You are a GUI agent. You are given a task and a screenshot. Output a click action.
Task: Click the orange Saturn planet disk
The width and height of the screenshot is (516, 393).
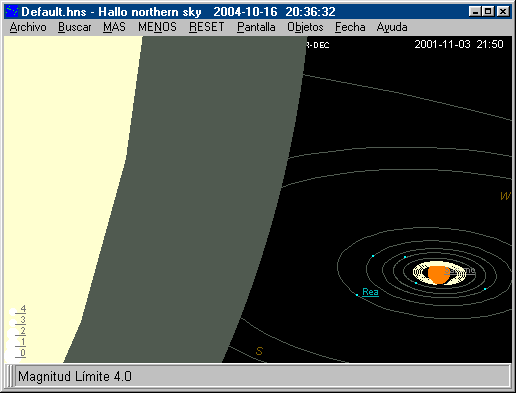tap(438, 274)
